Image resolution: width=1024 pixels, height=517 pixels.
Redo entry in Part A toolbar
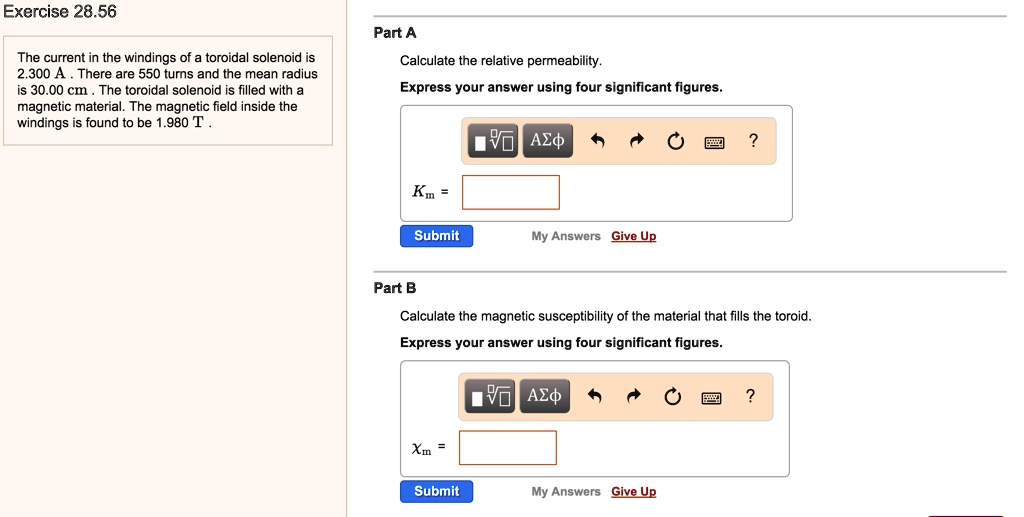point(636,142)
